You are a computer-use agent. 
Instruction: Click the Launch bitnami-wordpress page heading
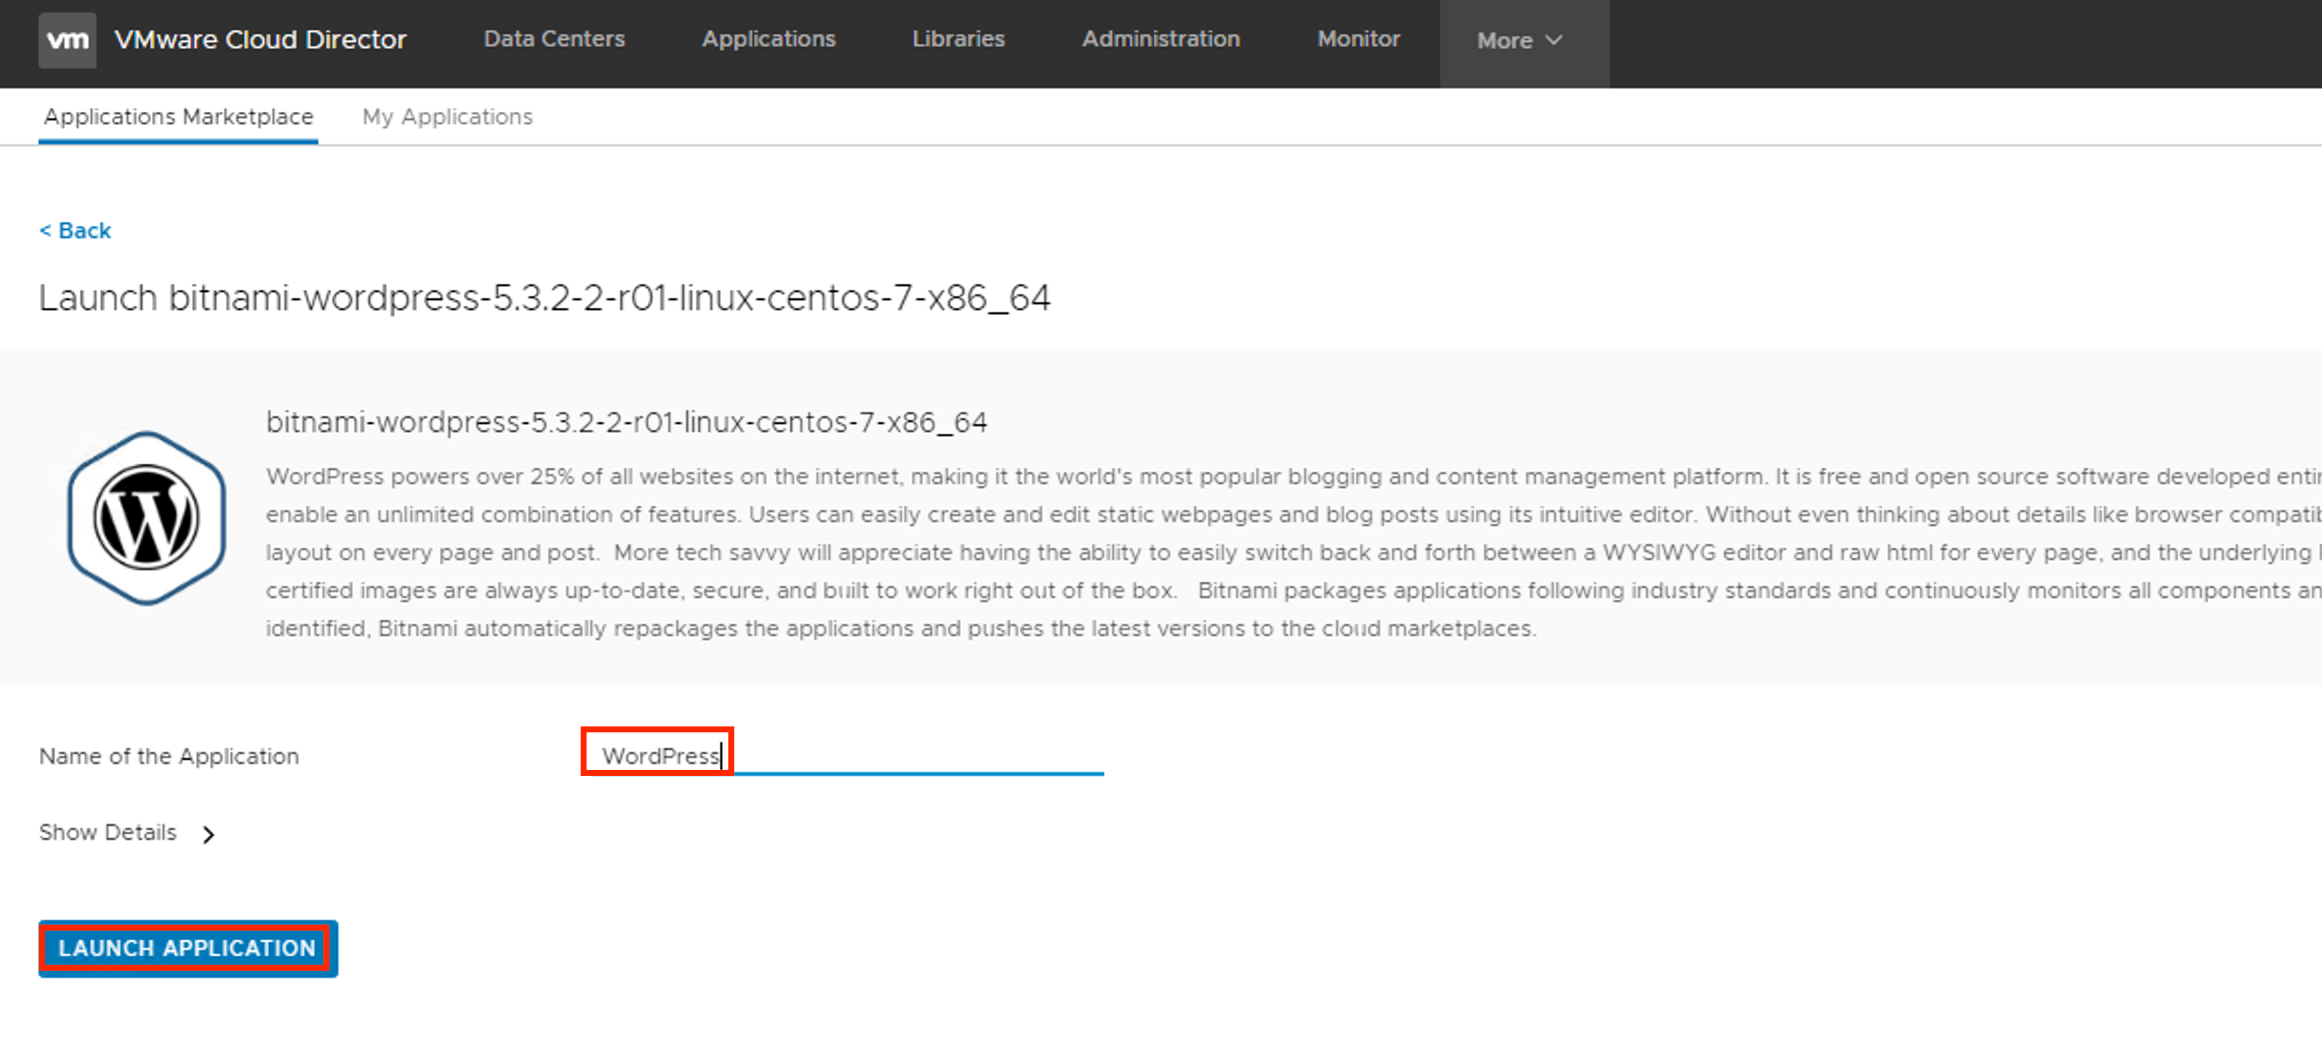[x=544, y=298]
